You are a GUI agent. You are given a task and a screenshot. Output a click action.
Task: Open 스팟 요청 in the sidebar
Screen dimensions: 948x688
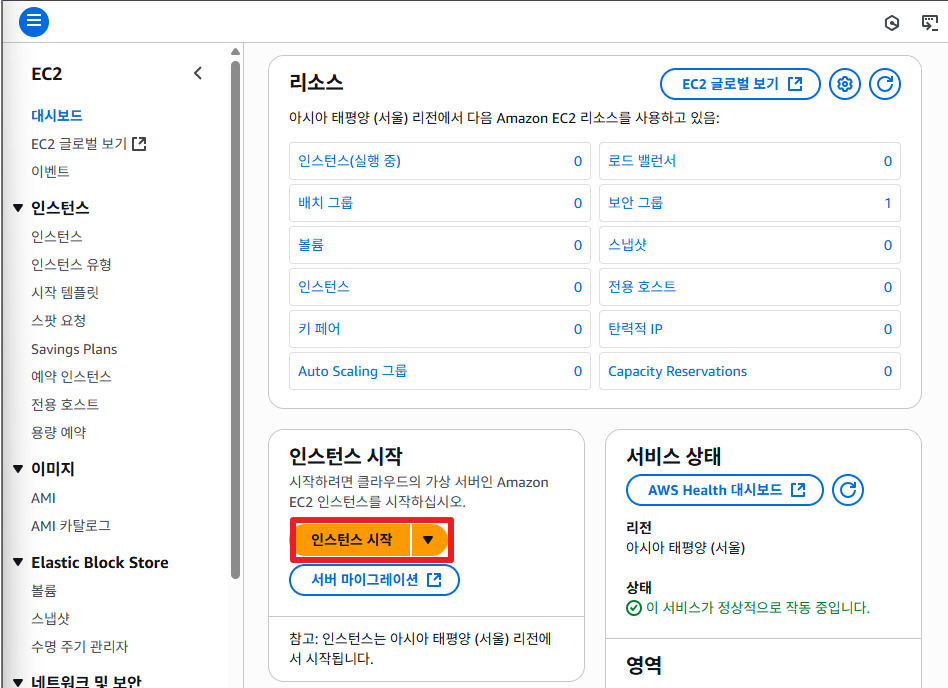click(59, 320)
